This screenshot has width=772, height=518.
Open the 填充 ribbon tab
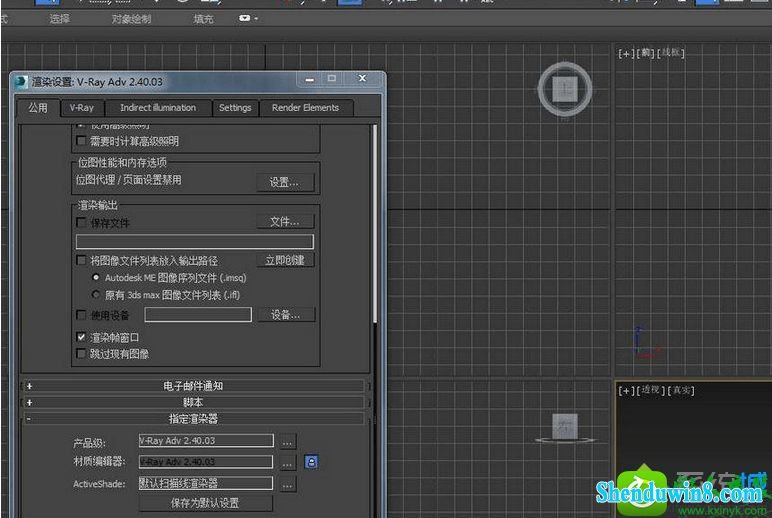[x=203, y=19]
